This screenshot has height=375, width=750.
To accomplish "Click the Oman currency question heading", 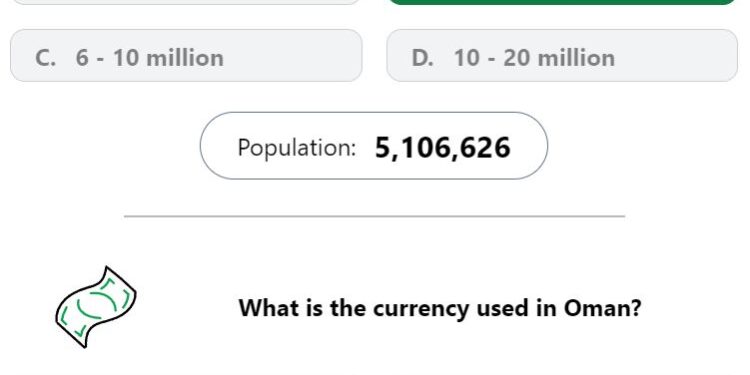I will pyautogui.click(x=440, y=308).
